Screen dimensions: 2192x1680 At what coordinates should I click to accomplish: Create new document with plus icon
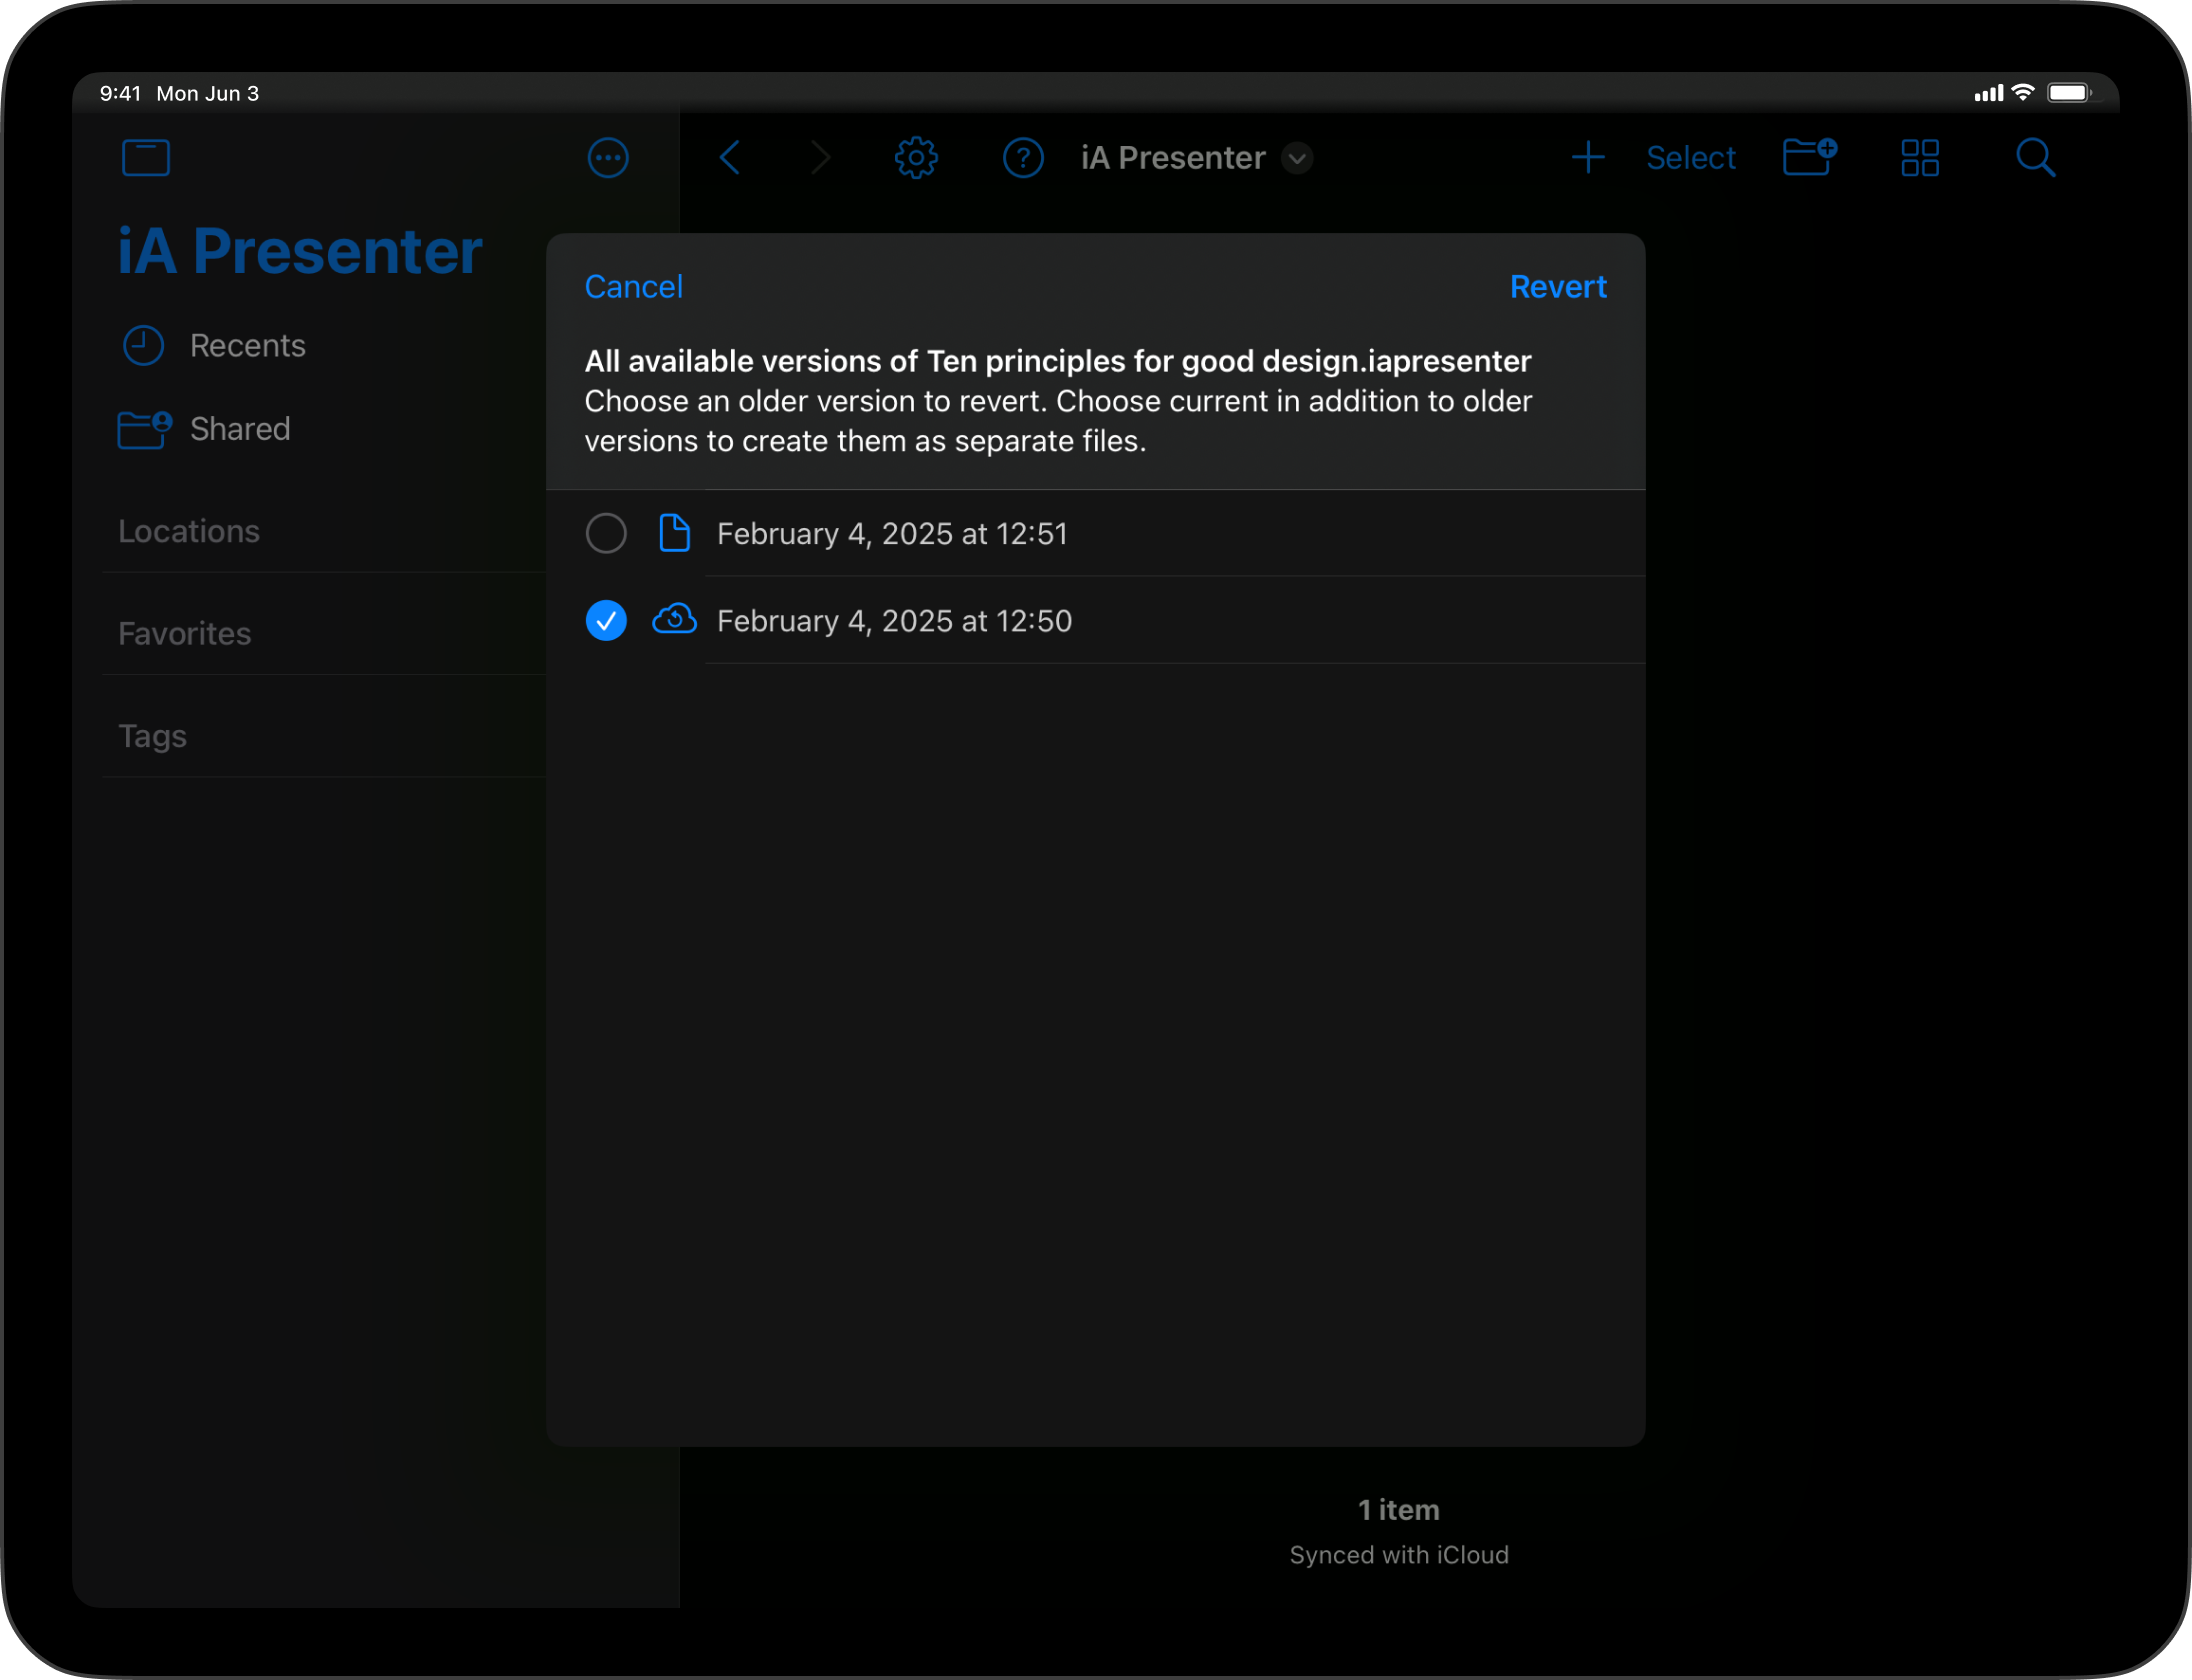click(1588, 158)
